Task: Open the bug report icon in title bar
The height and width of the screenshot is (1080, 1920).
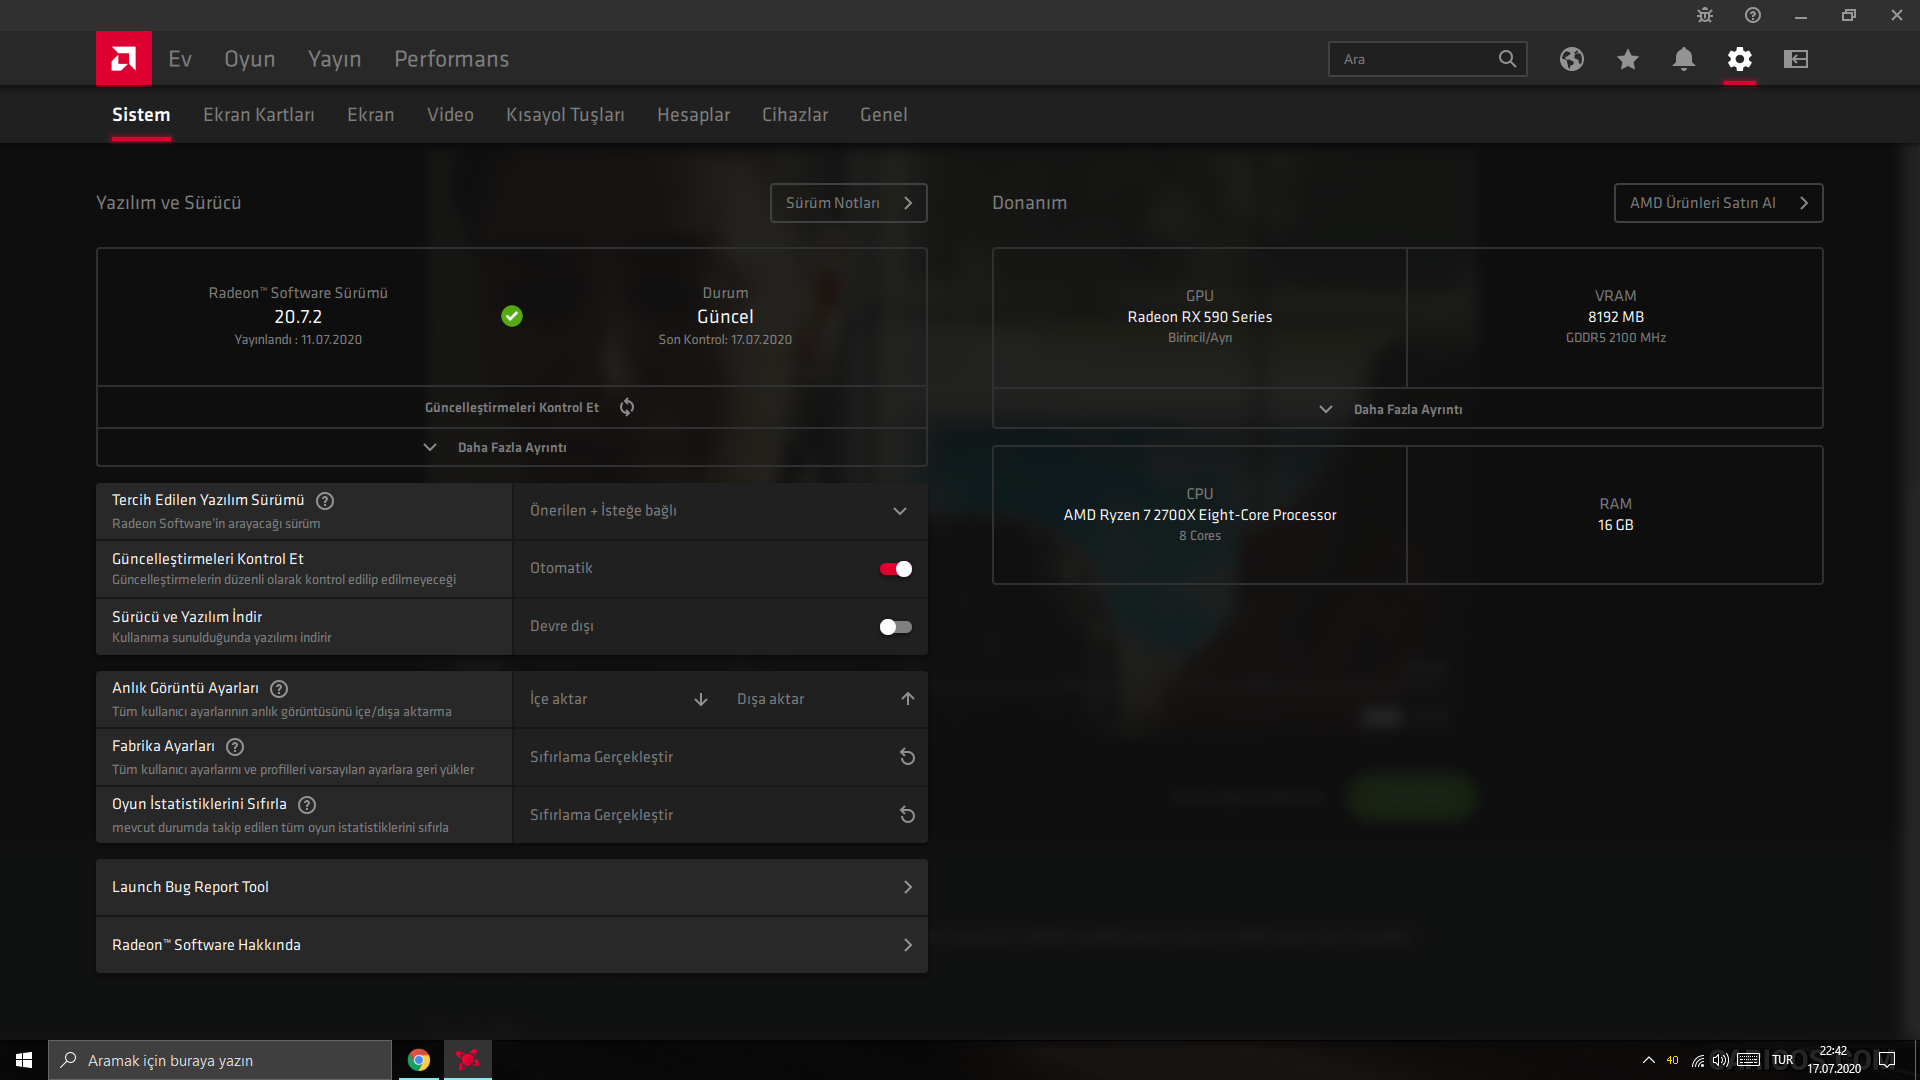Action: point(1705,15)
